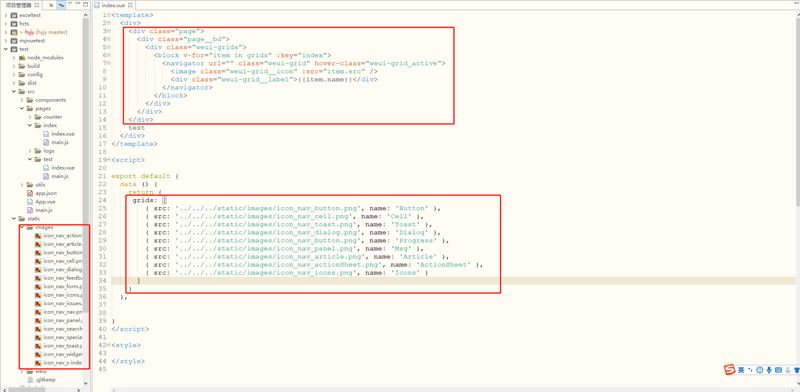800x392 pixels.
Task: Fold the style tag on line 42
Action: click(109, 345)
